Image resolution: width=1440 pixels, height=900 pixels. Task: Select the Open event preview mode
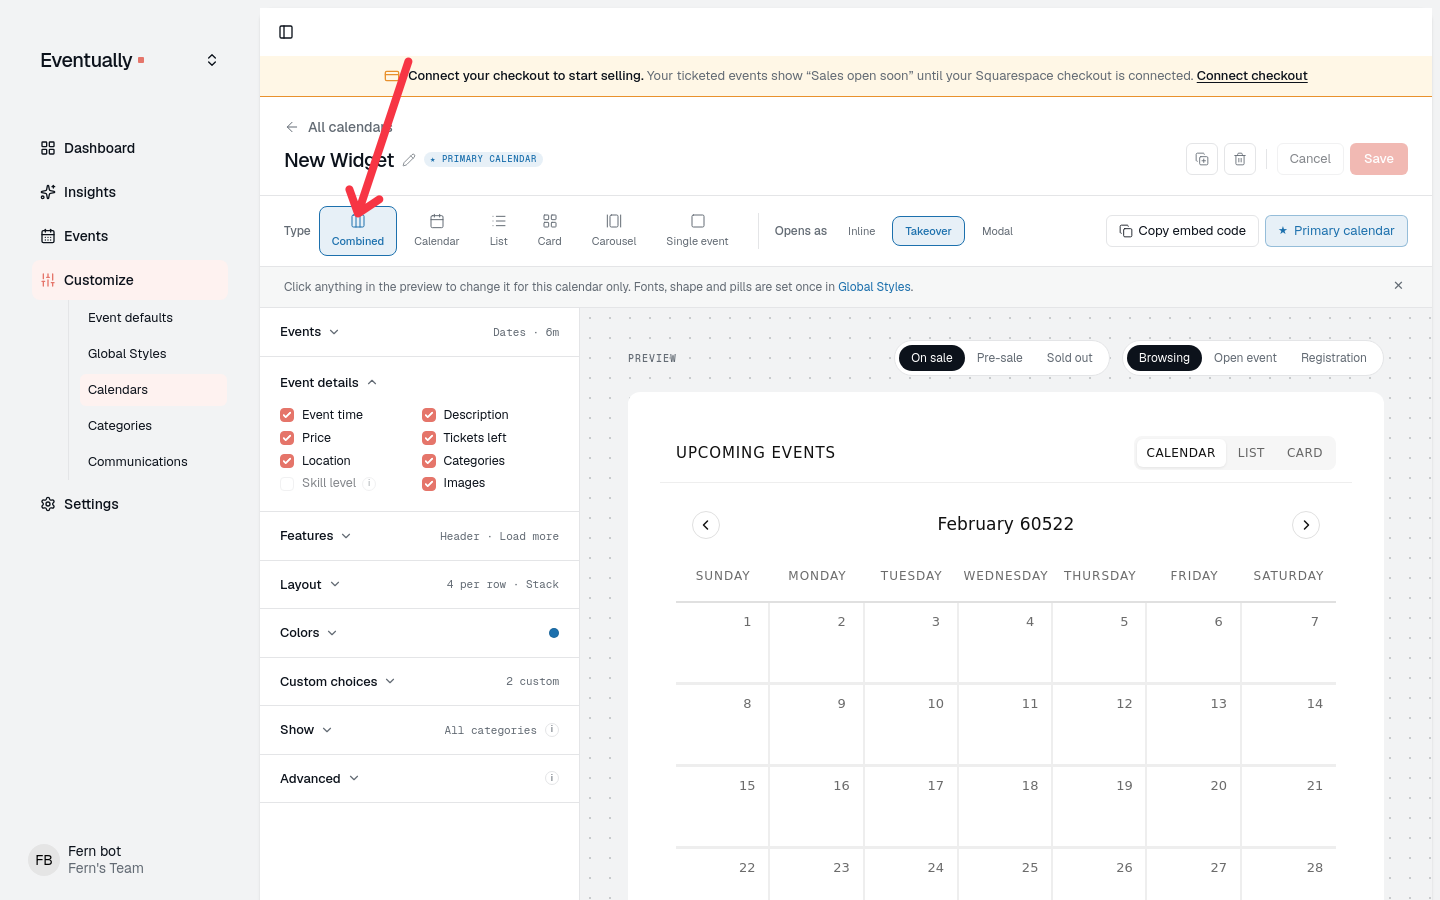[1245, 358]
